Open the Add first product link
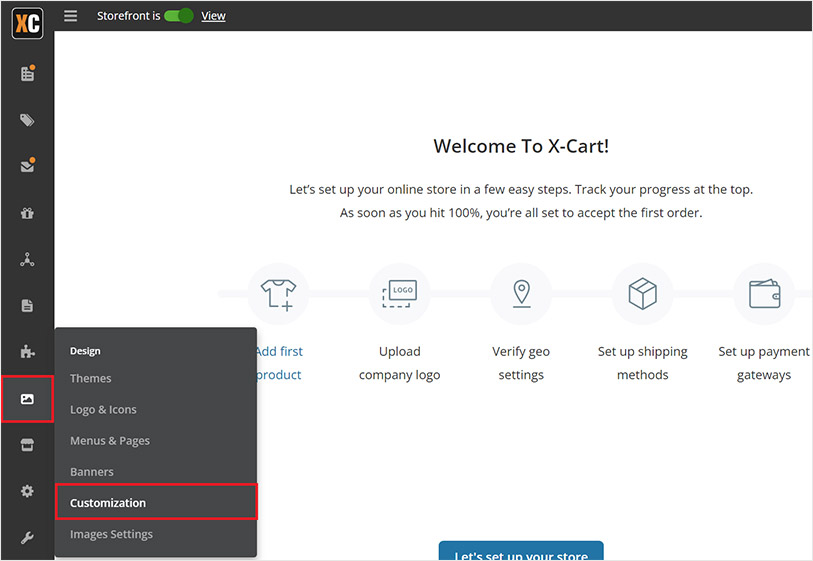The image size is (813, 561). pyautogui.click(x=280, y=363)
